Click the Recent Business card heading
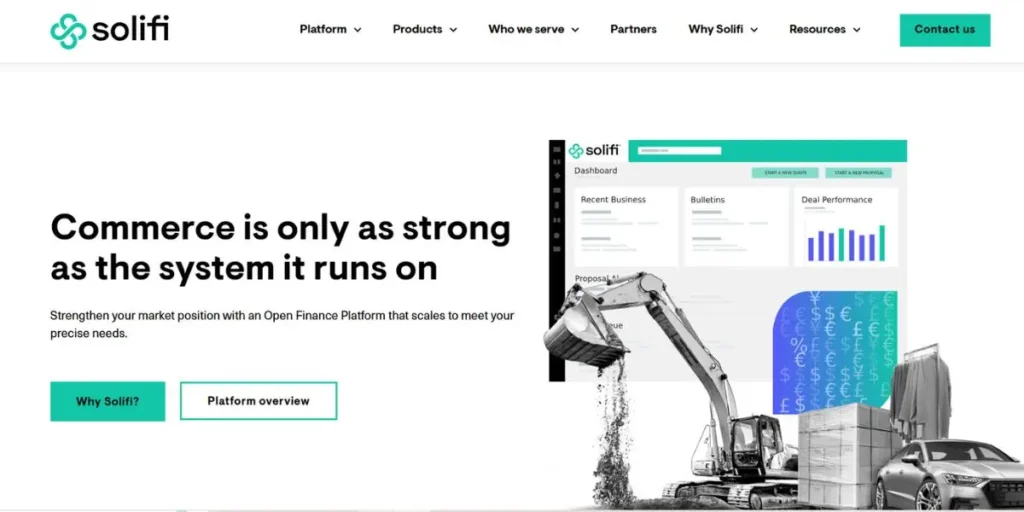This screenshot has width=1024, height=512. click(613, 200)
